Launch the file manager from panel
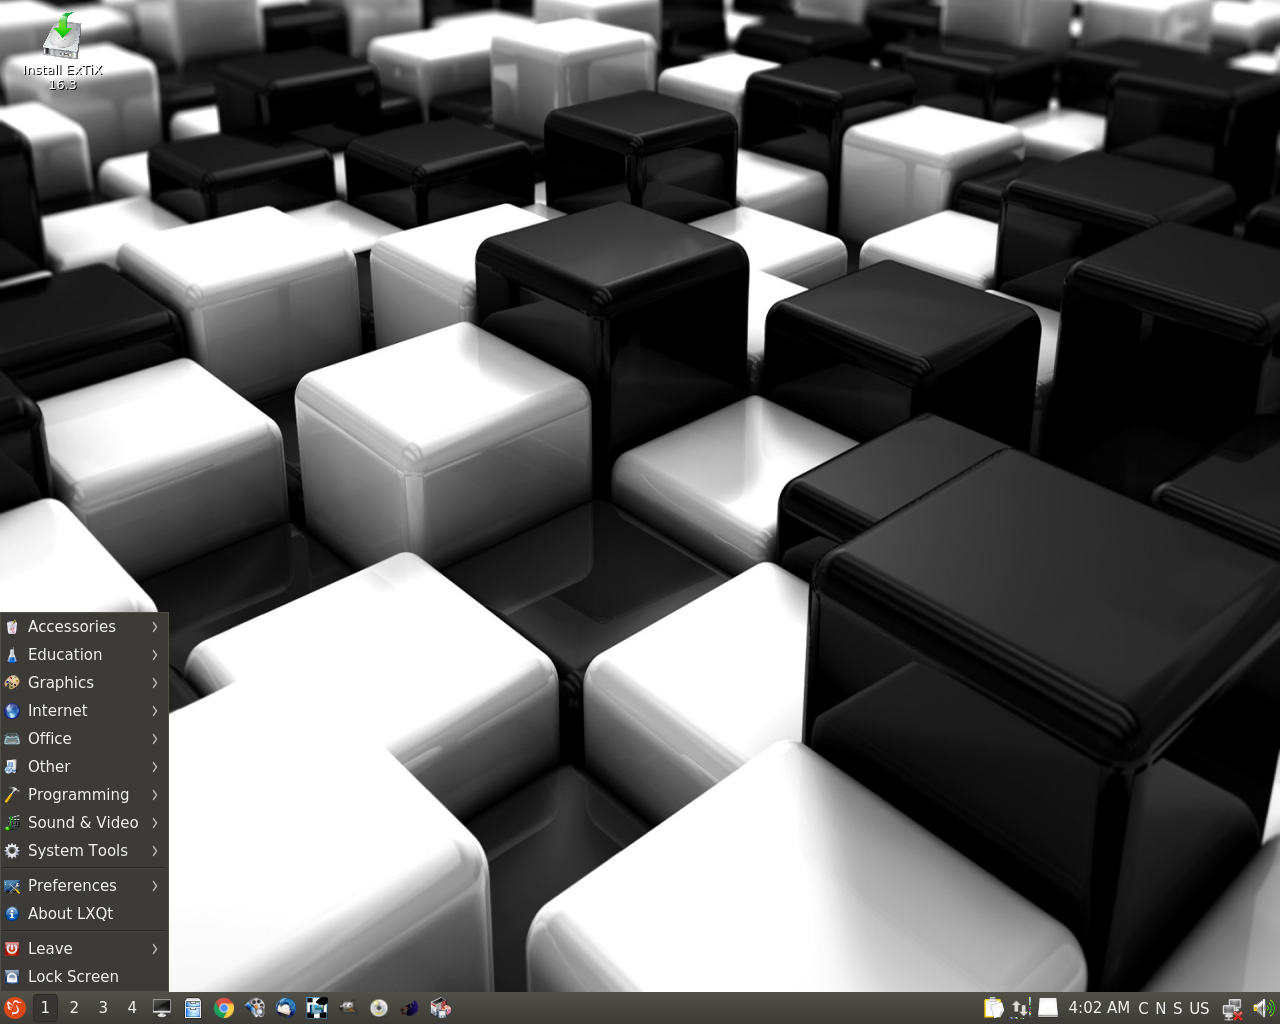Screen dimensions: 1280x1024 tap(193, 1008)
